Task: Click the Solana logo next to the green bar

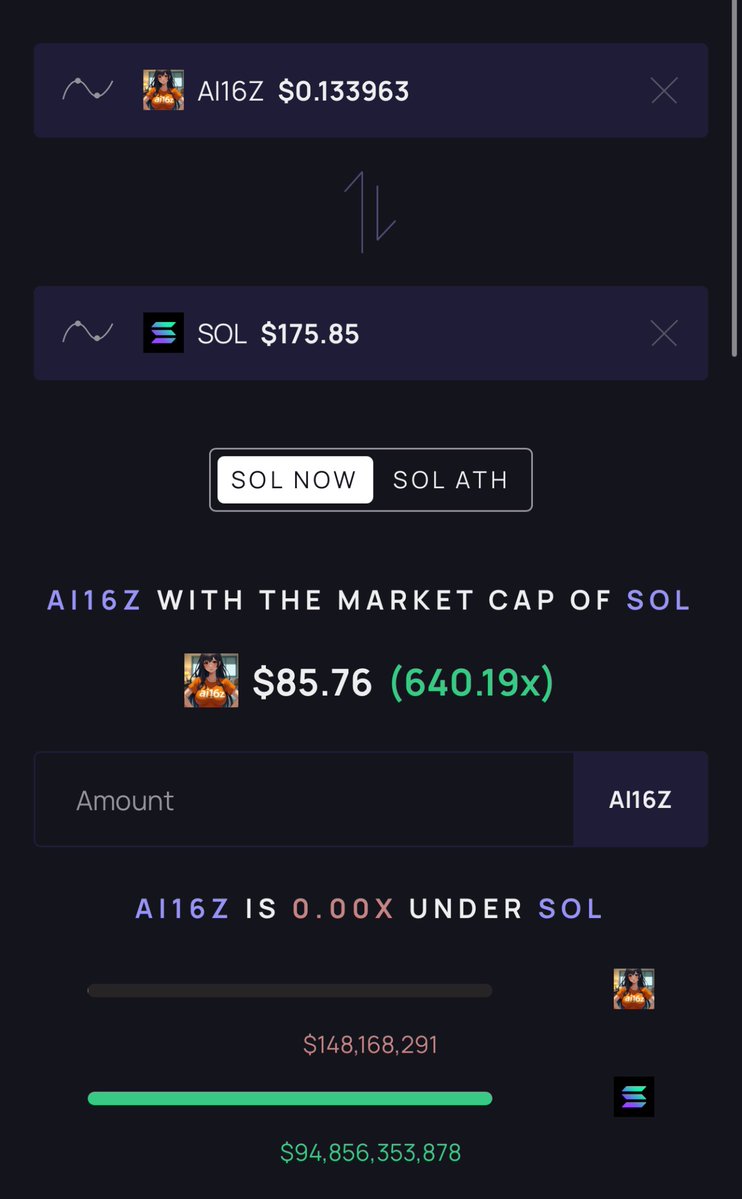Action: tap(633, 1097)
